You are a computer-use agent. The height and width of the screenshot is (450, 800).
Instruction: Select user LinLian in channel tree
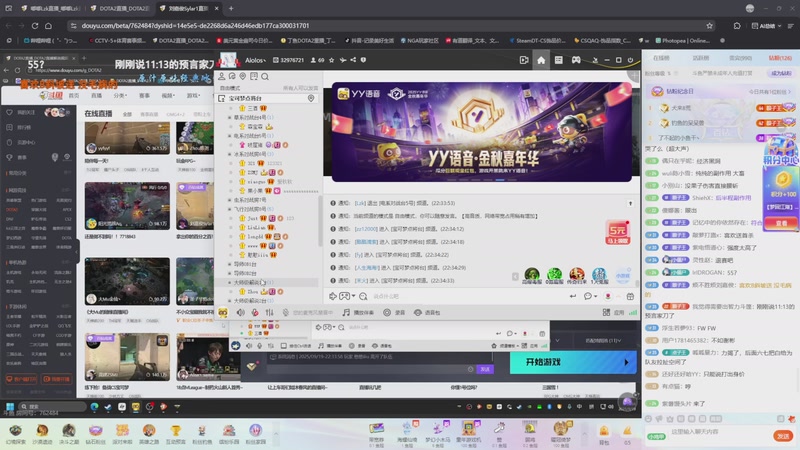pos(256,228)
